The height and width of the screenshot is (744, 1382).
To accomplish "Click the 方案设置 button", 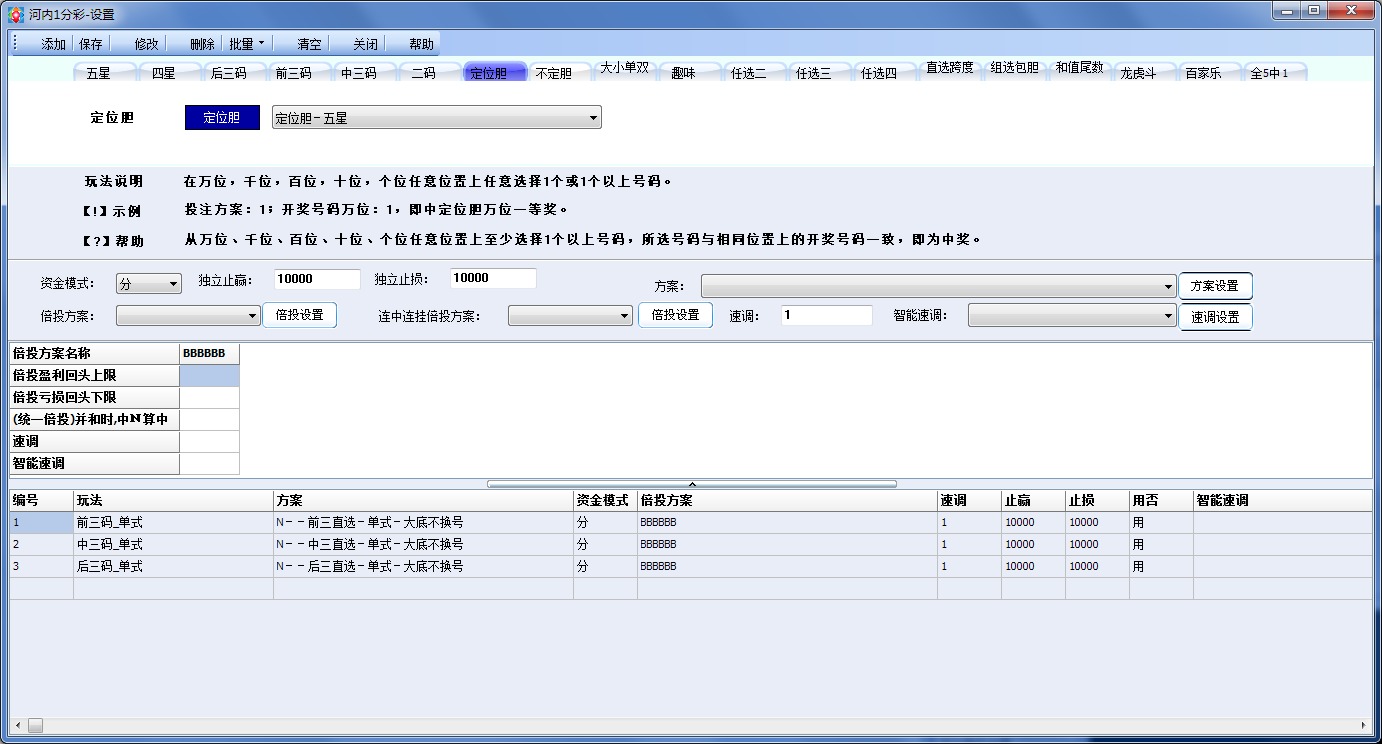I will coord(1215,286).
